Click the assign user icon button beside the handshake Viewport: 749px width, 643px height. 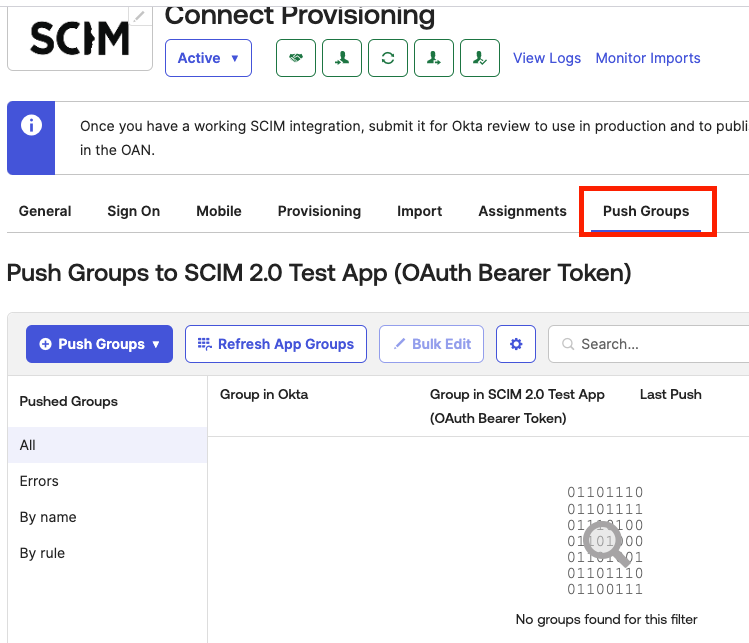(x=342, y=58)
